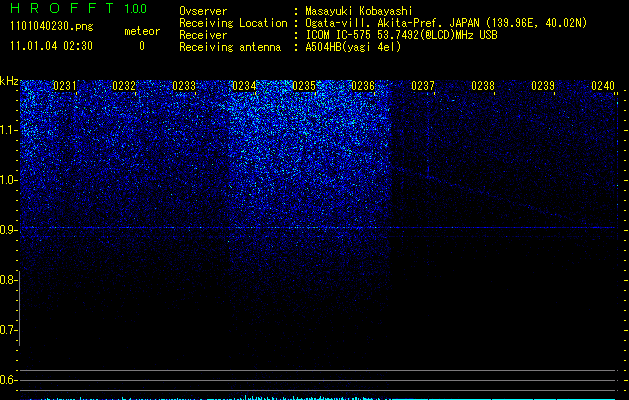629x400 pixels.
Task: Click time marker 0231
Action: point(65,86)
